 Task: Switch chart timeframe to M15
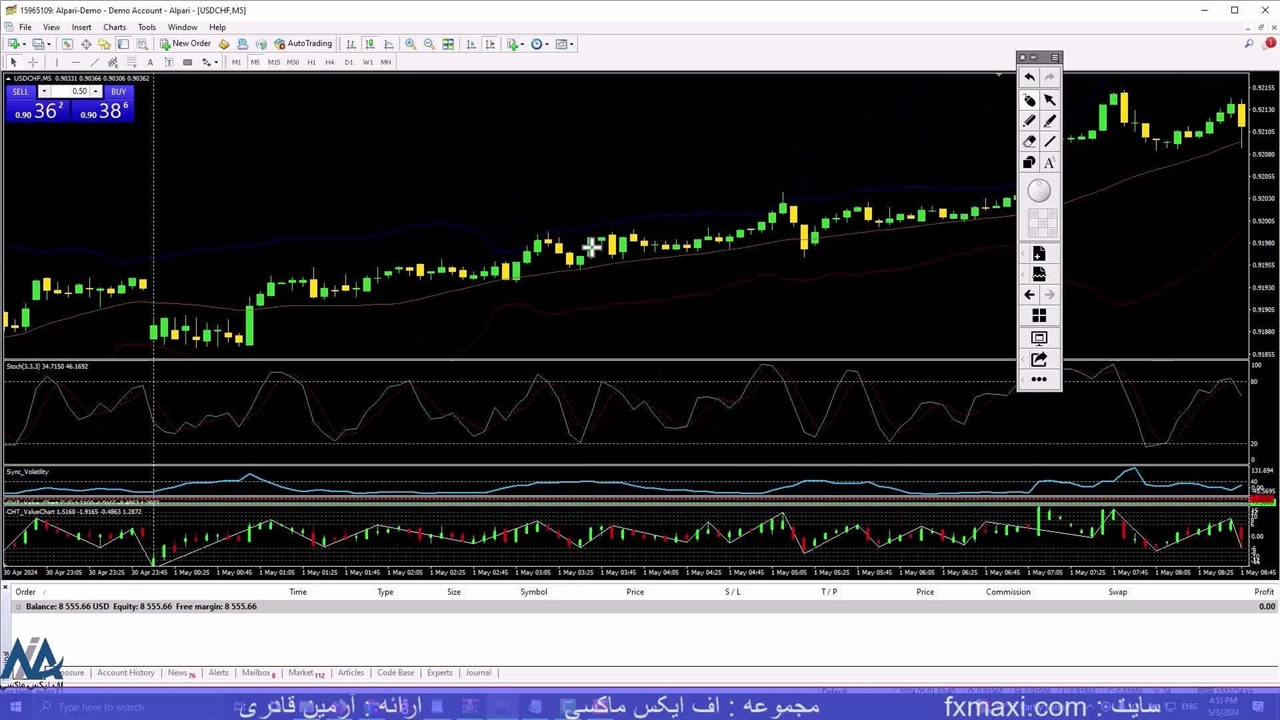(x=273, y=62)
